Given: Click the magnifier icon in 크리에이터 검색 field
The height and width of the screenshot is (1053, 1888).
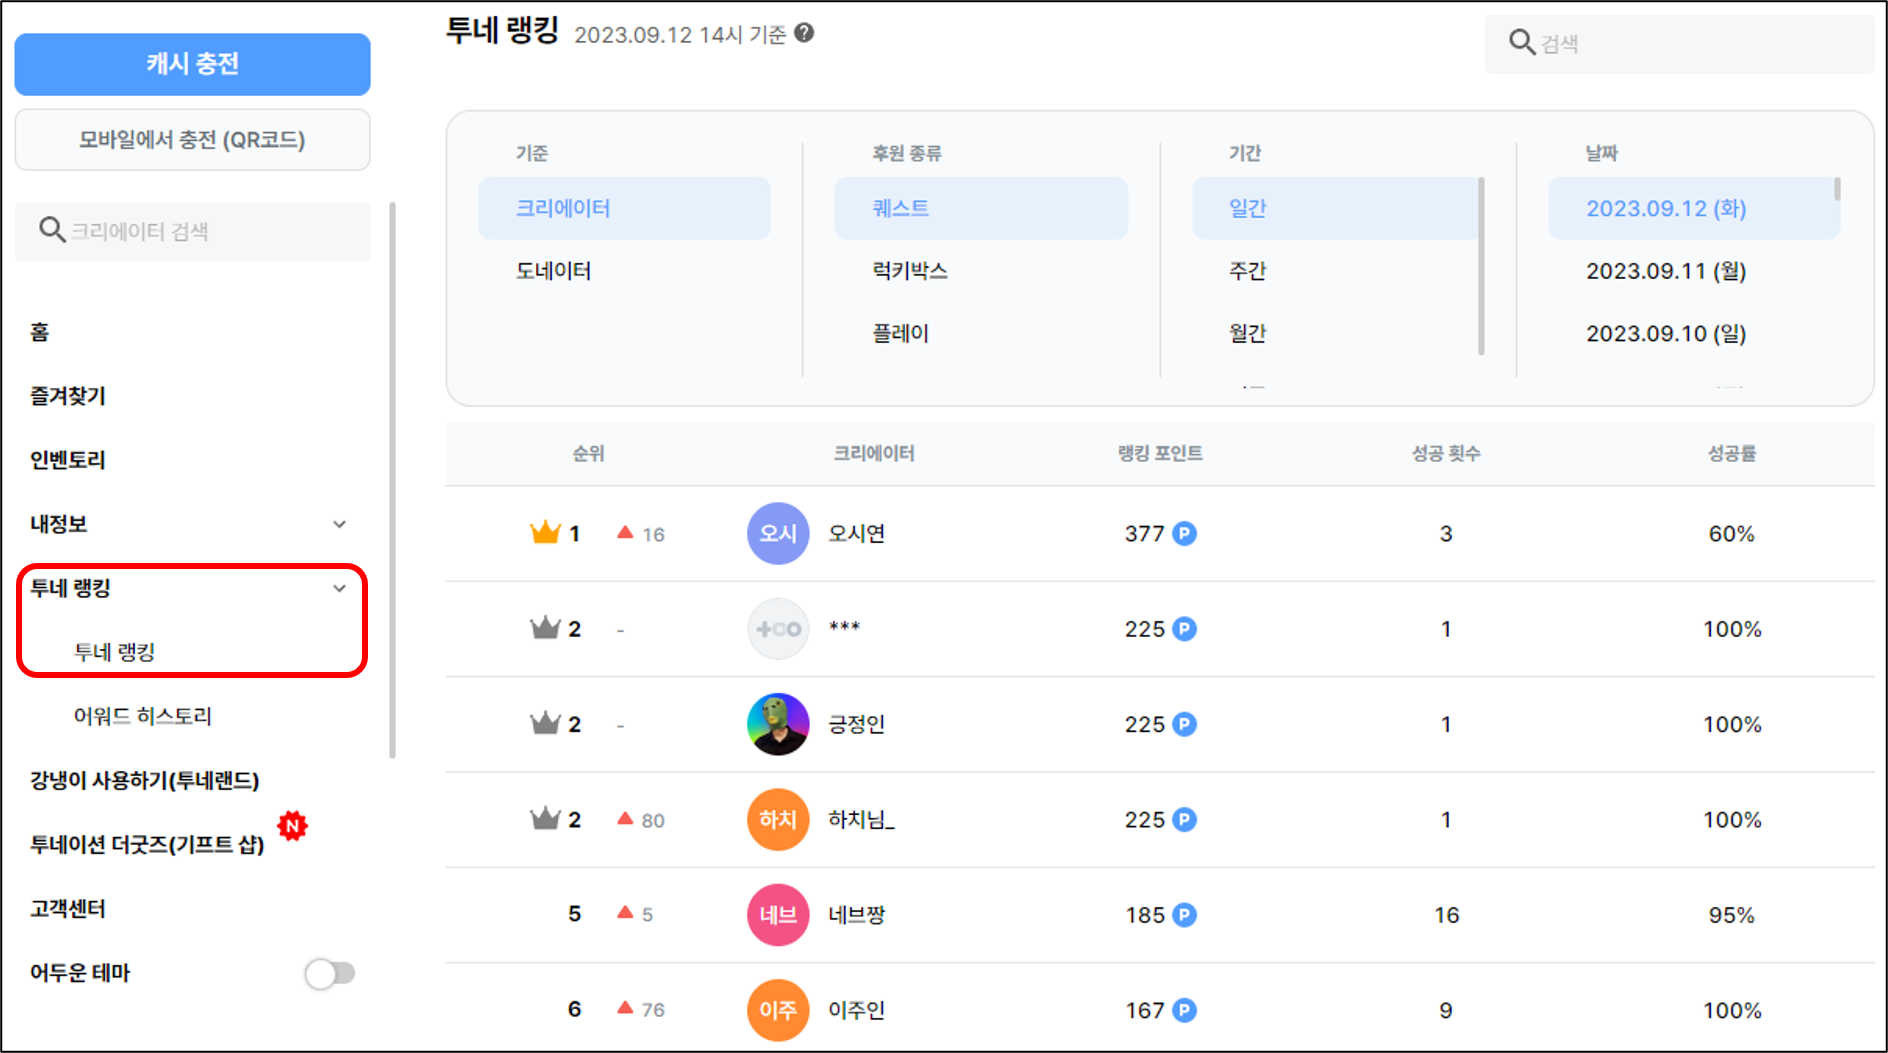Looking at the screenshot, I should [x=52, y=230].
